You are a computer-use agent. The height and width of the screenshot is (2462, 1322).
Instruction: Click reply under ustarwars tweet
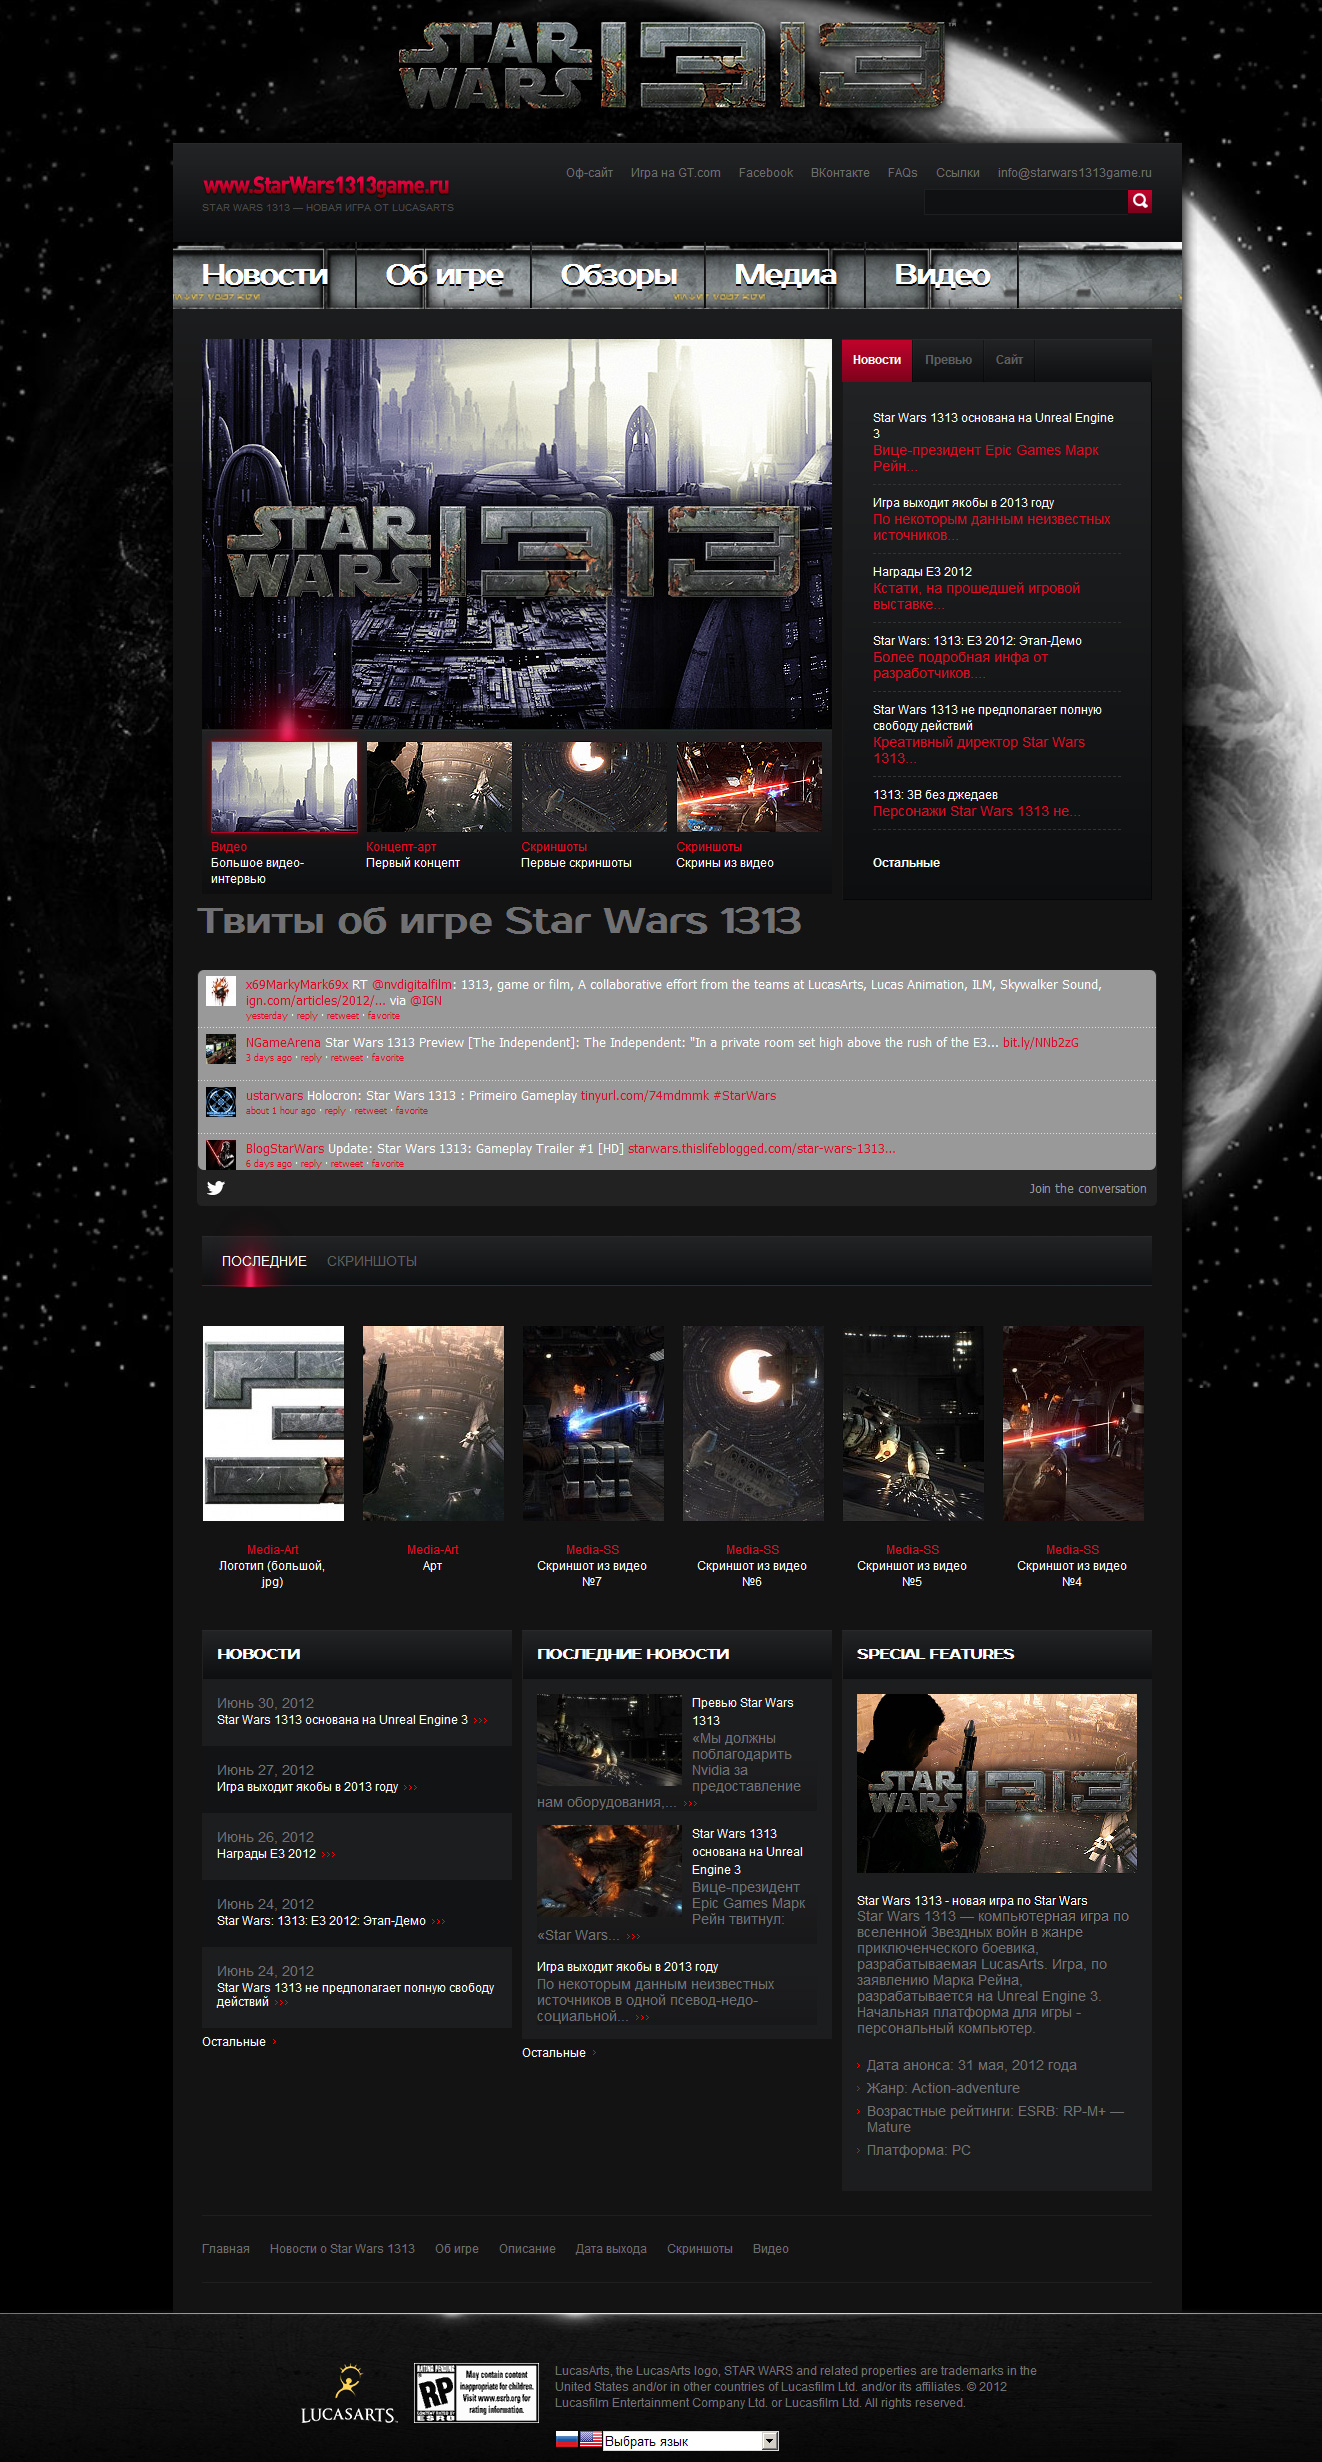[x=335, y=1111]
